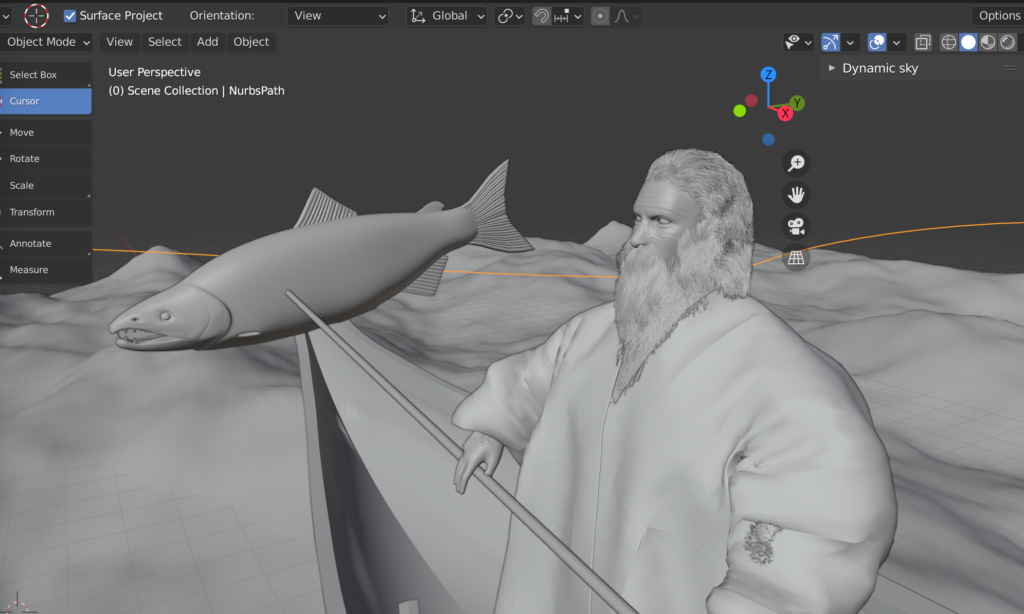Click the hand pan view icon
Image resolution: width=1024 pixels, height=614 pixels.
click(796, 195)
